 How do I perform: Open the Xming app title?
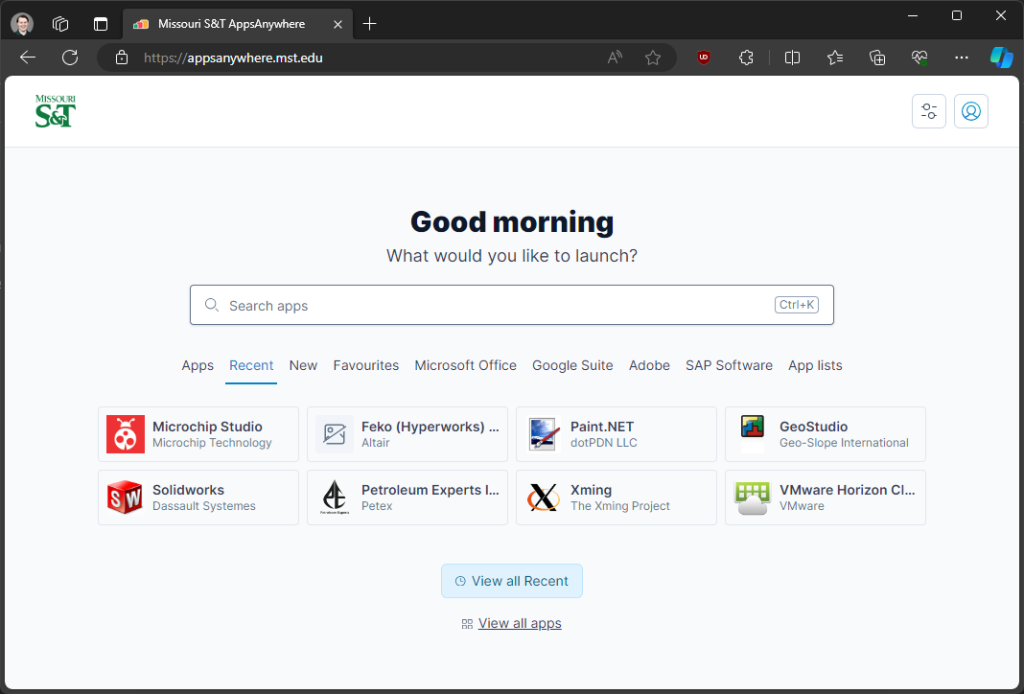pos(591,490)
